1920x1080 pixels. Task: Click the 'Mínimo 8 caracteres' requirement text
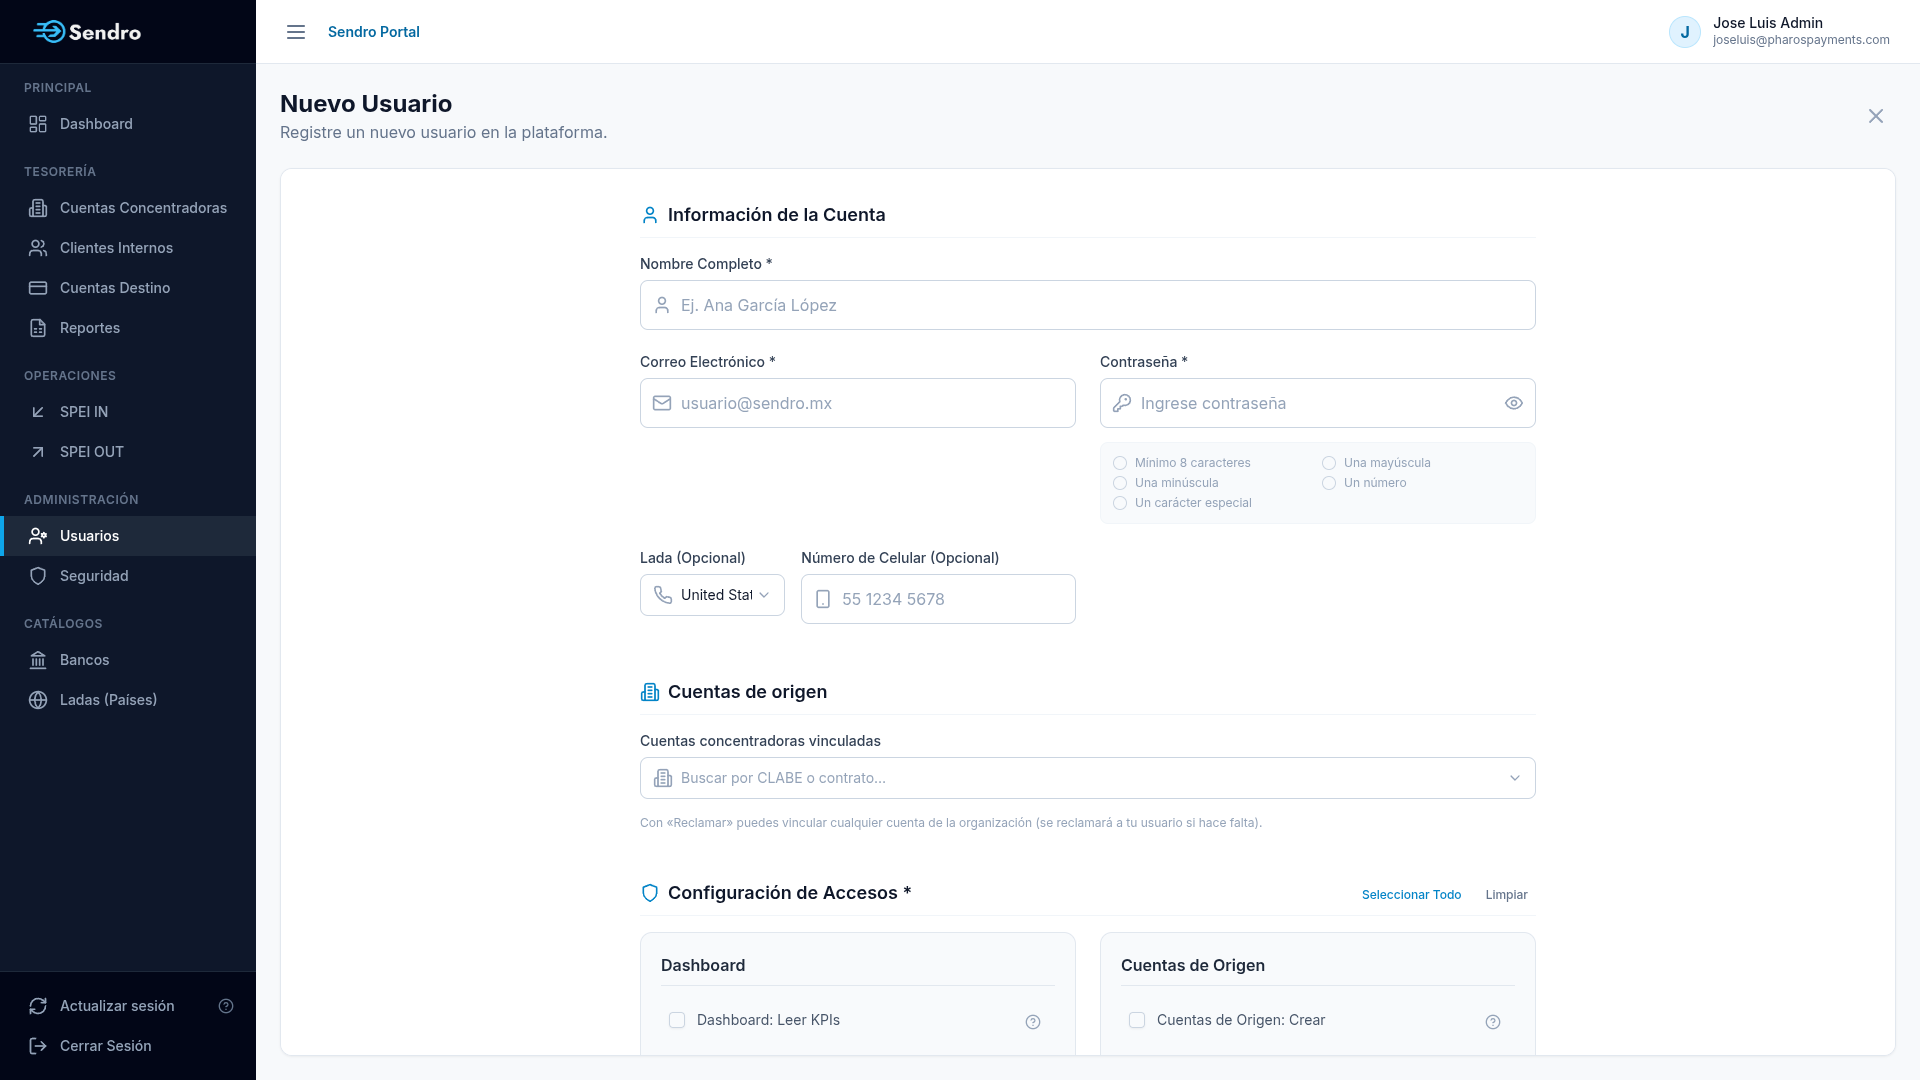coord(1192,463)
